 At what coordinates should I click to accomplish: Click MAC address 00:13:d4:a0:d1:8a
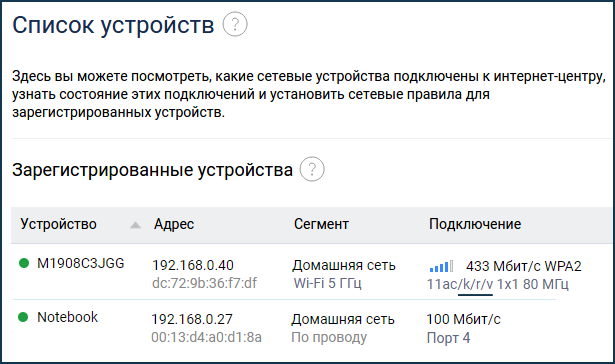(206, 337)
